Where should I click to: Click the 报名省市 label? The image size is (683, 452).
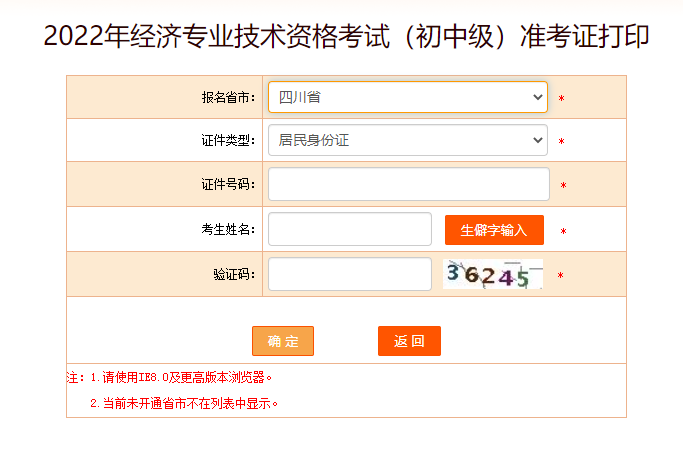tap(228, 98)
